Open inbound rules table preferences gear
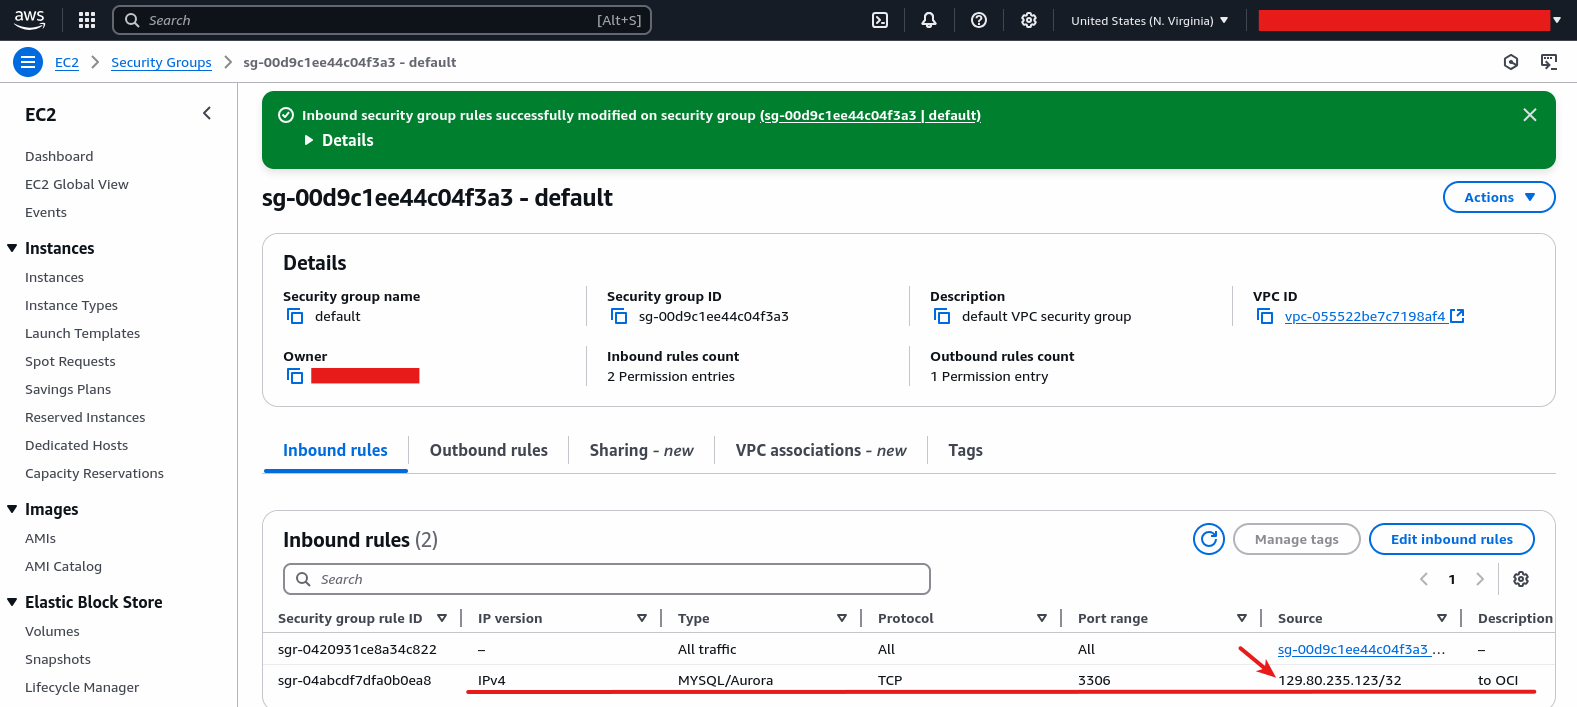Image resolution: width=1577 pixels, height=707 pixels. pyautogui.click(x=1521, y=579)
